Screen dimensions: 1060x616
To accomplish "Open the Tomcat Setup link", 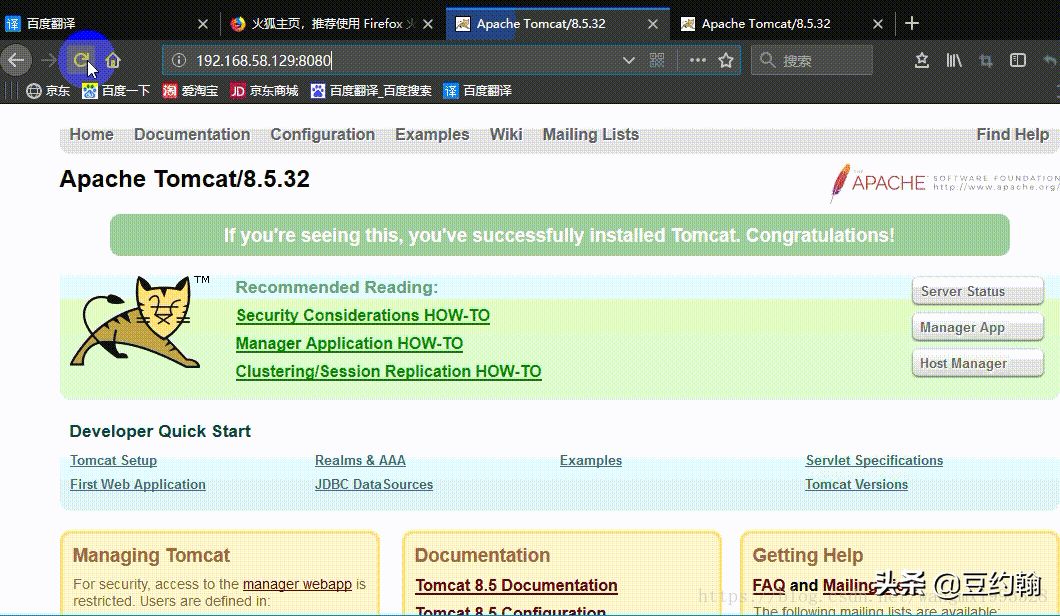I will [x=114, y=460].
